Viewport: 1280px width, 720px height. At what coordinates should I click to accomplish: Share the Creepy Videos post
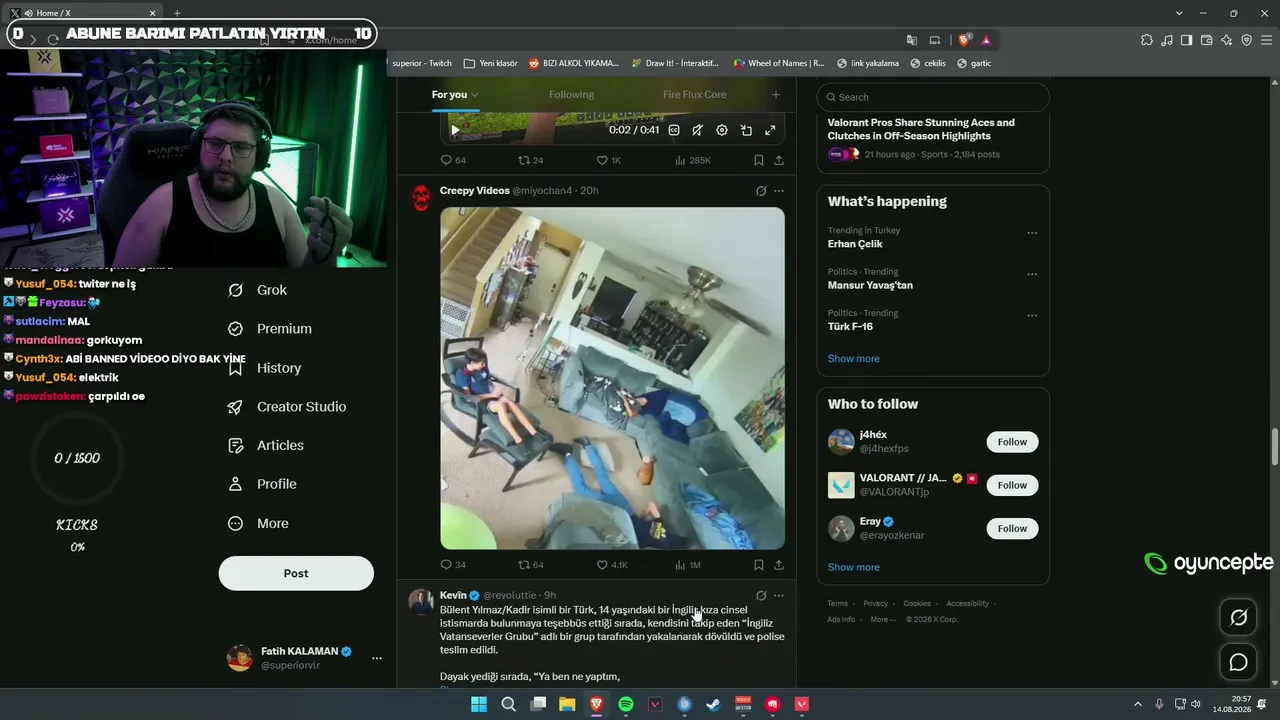(778, 565)
